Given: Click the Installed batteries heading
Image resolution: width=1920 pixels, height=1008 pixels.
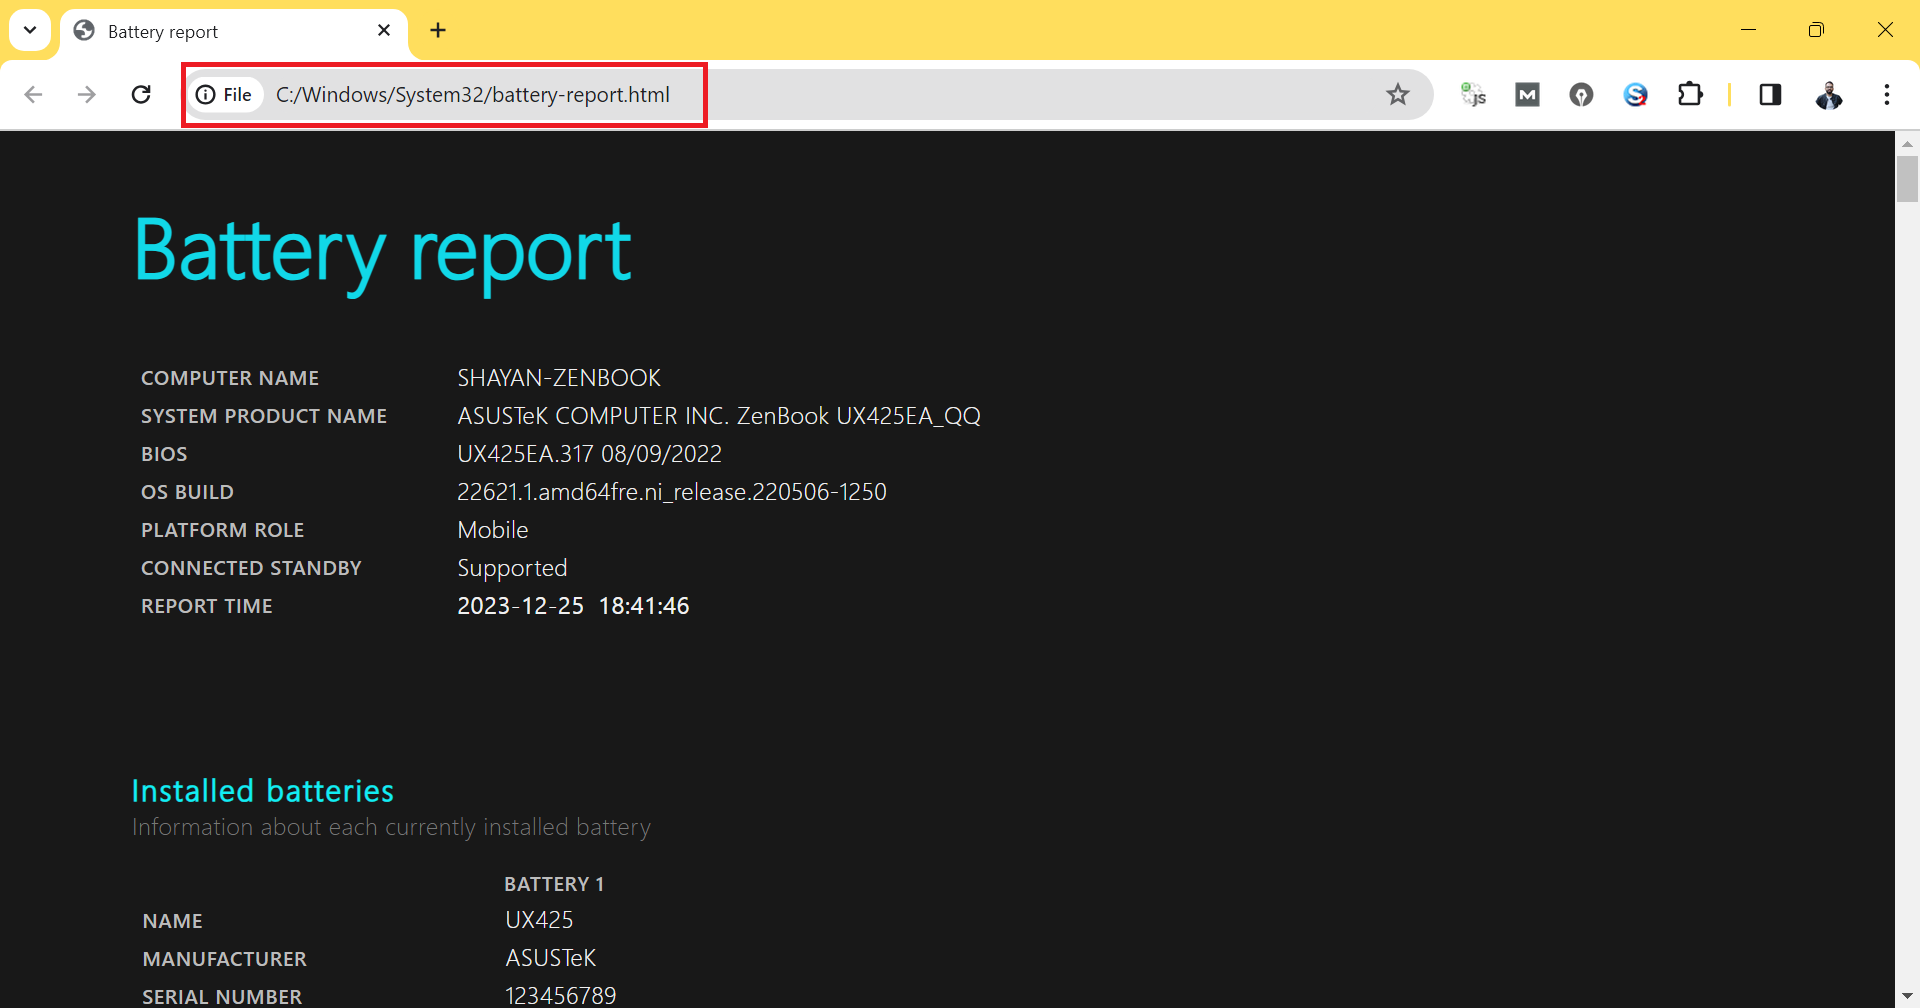Looking at the screenshot, I should tap(263, 791).
